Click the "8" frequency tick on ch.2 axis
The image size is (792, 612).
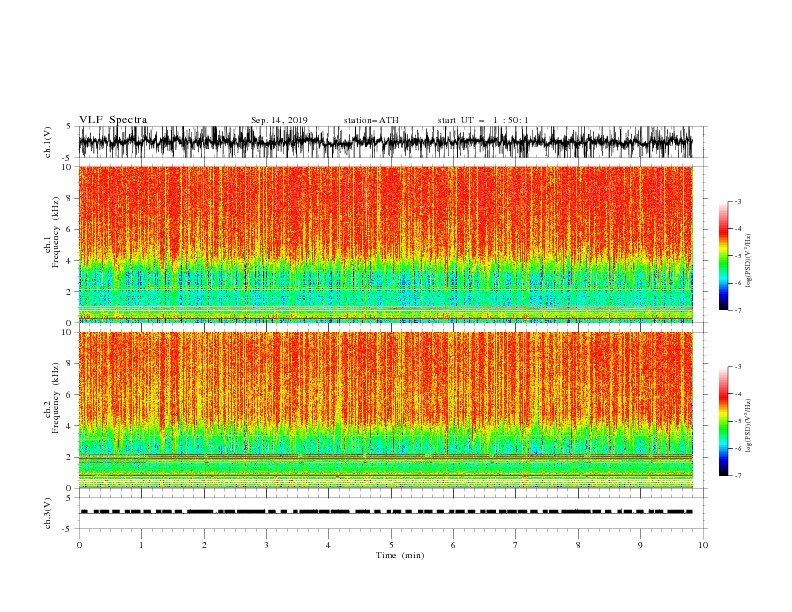click(71, 364)
